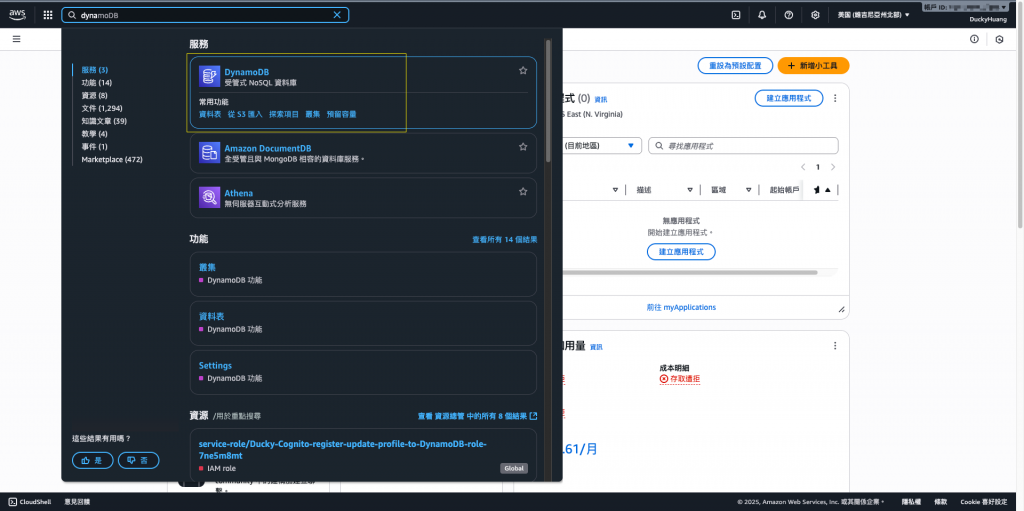This screenshot has height=511, width=1024.
Task: Click the top 建立應用程式 button
Action: click(x=789, y=98)
